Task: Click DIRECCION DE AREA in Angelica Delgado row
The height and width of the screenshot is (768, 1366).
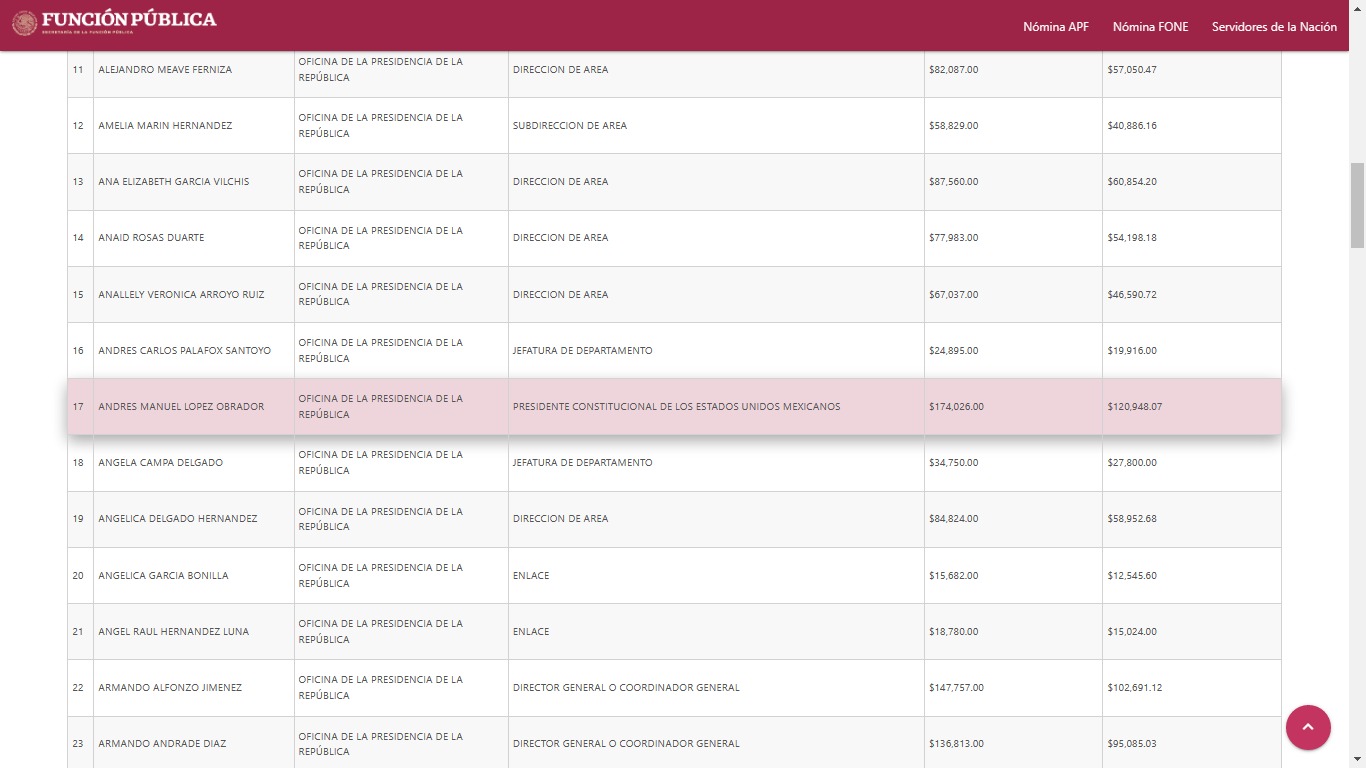Action: [560, 519]
